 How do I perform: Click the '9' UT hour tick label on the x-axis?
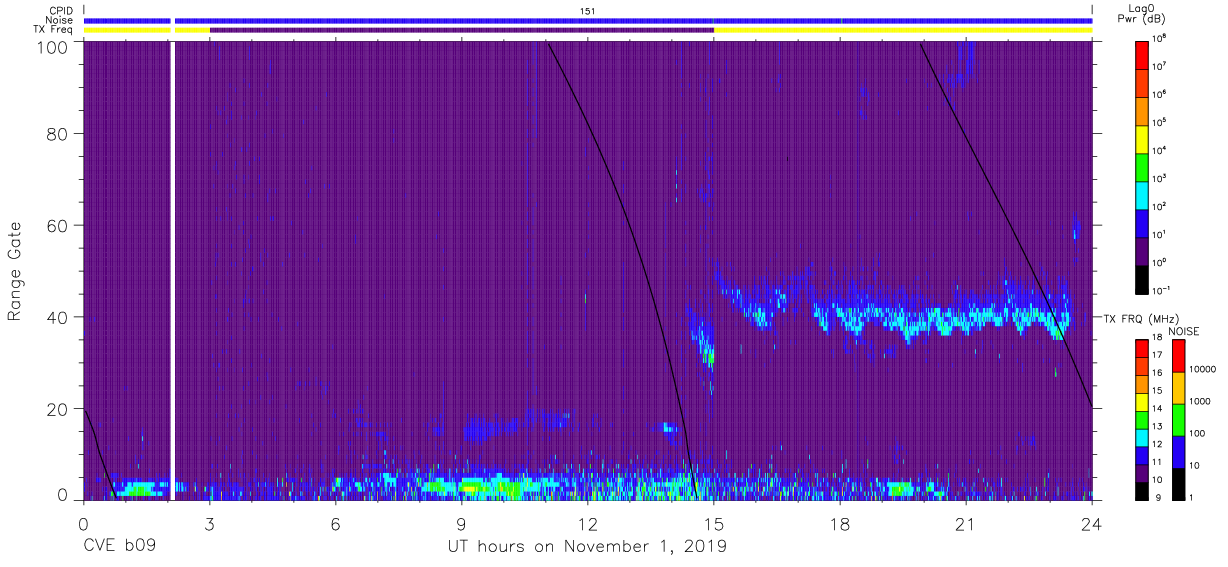click(461, 524)
